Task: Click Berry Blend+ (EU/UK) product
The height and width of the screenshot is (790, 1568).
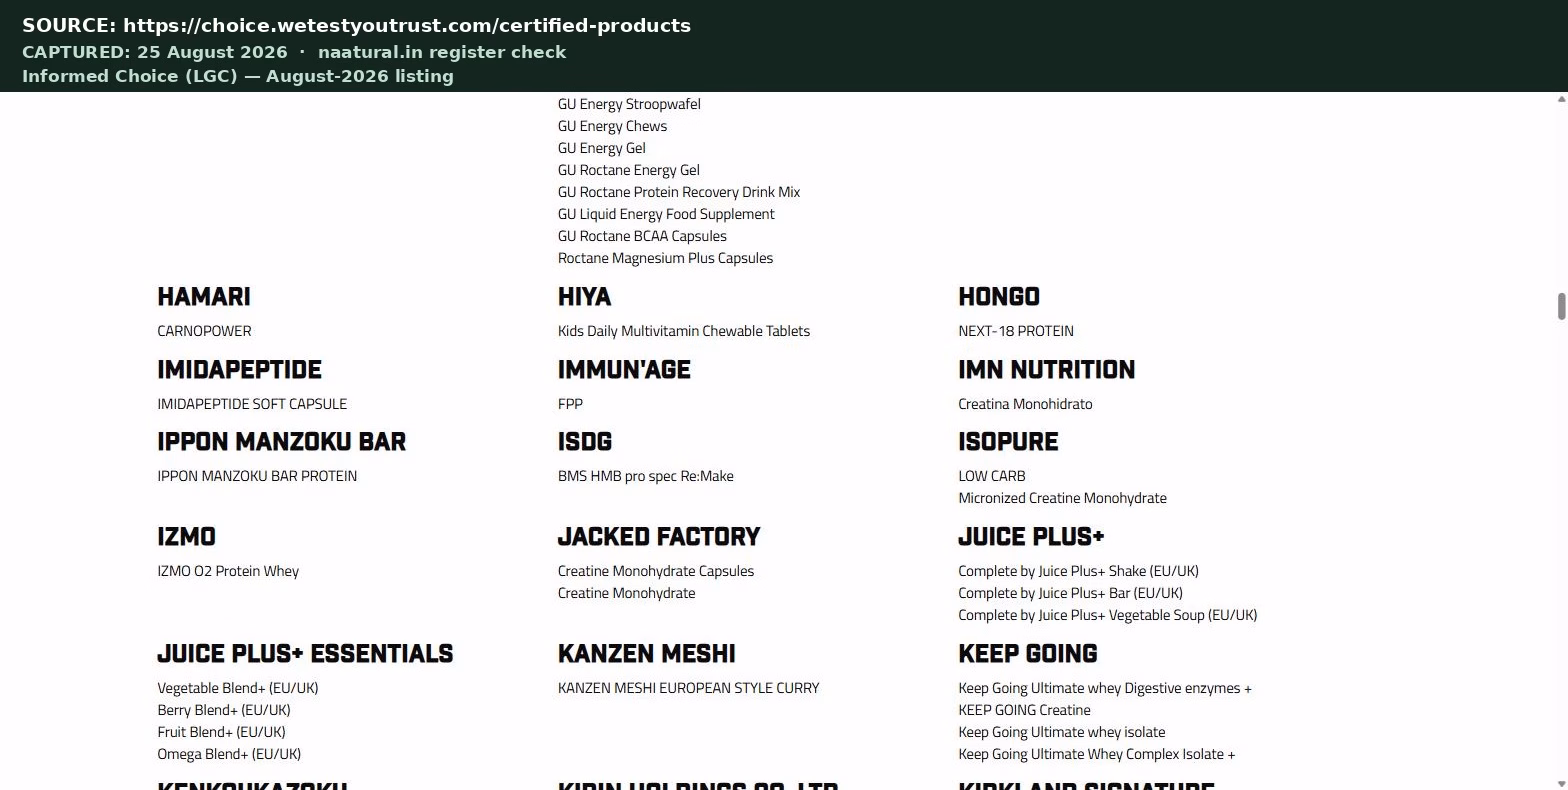Action: click(x=224, y=710)
